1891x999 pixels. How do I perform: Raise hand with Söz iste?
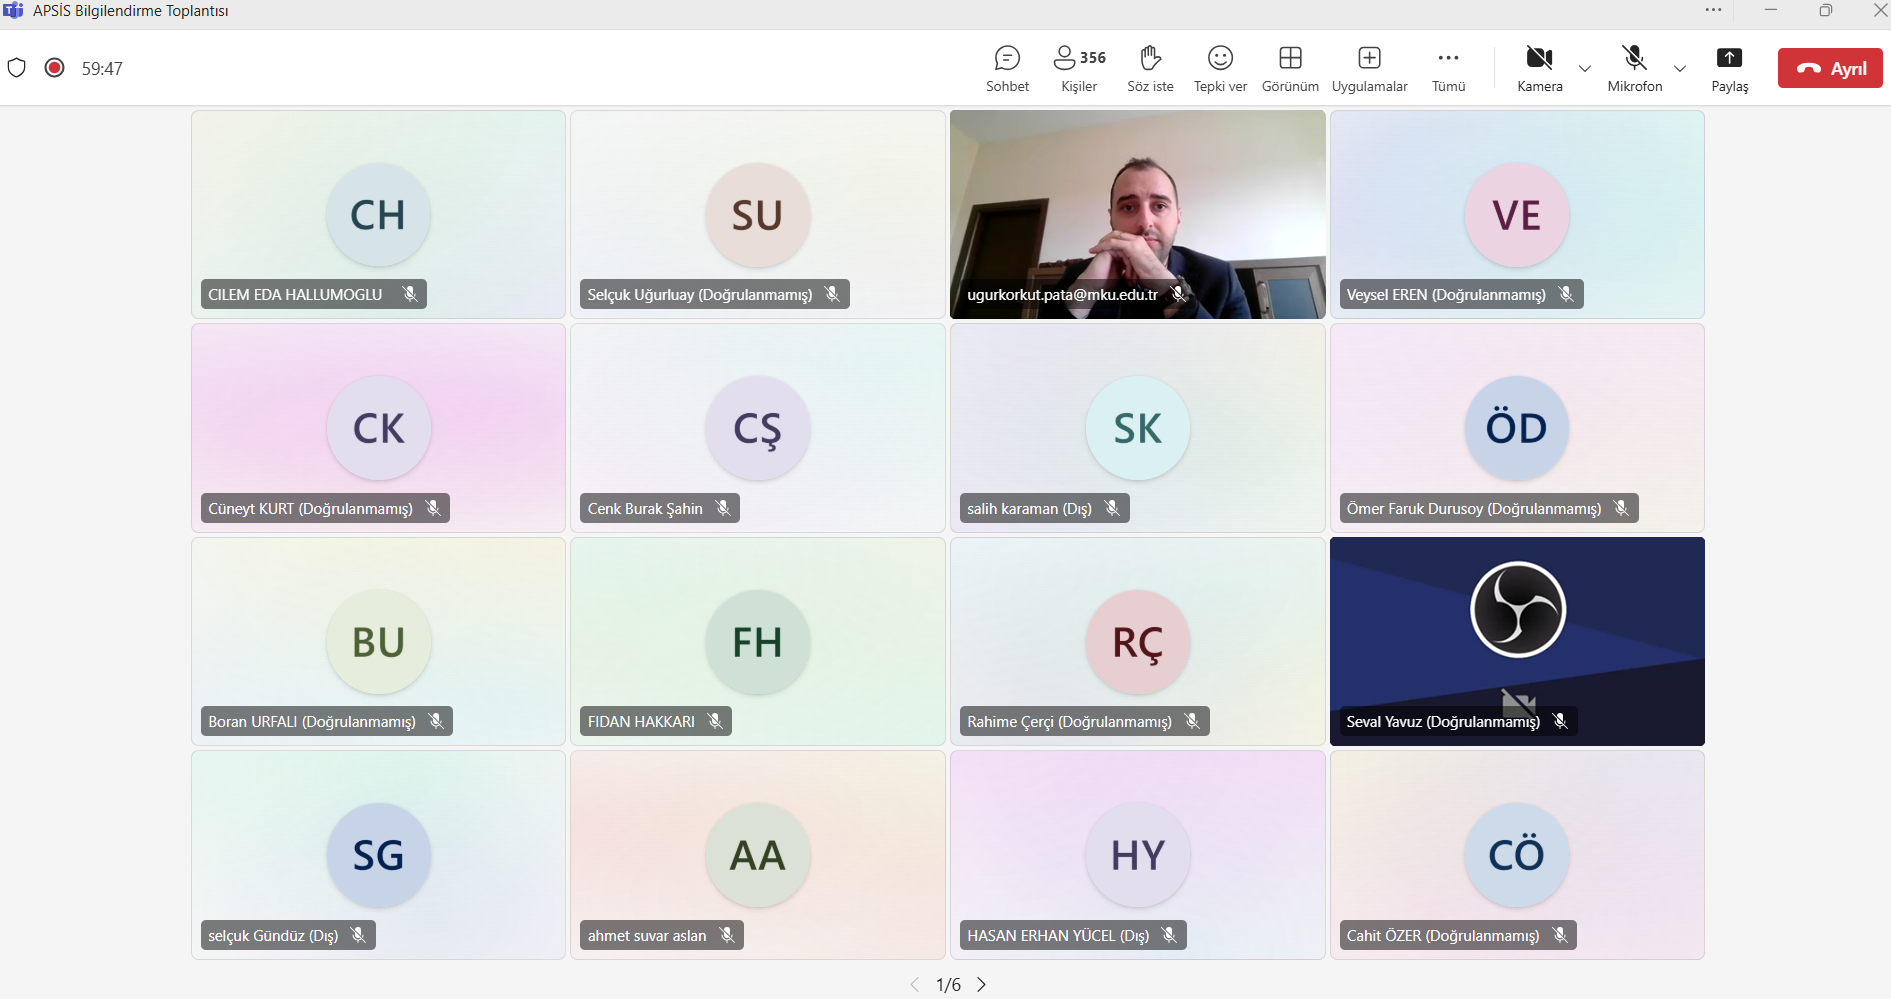(1150, 68)
